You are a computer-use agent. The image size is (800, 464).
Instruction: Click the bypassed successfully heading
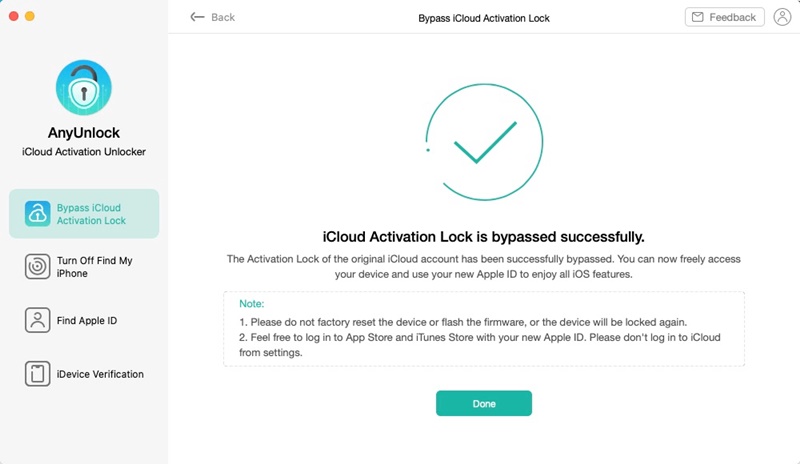(484, 237)
